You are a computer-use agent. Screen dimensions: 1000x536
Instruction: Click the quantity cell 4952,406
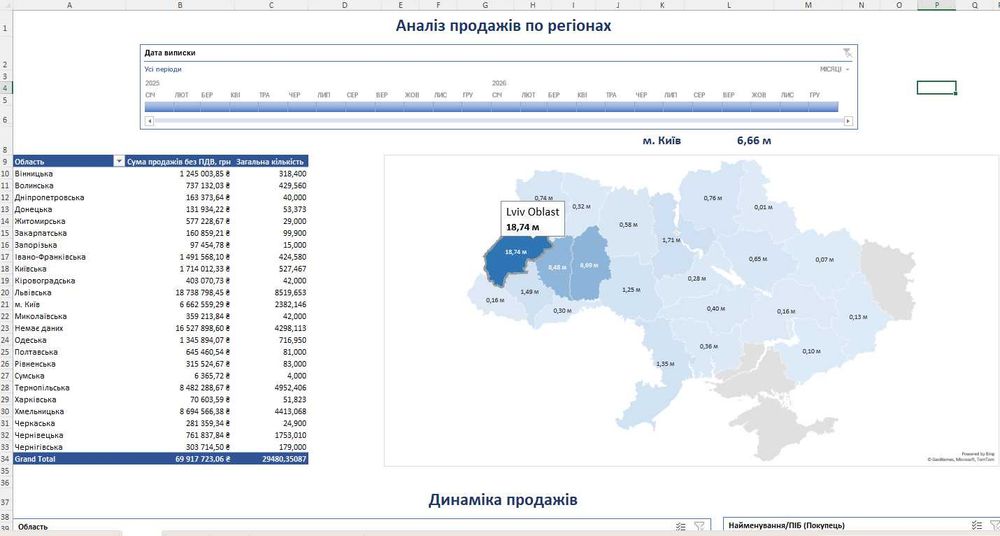pyautogui.click(x=290, y=388)
